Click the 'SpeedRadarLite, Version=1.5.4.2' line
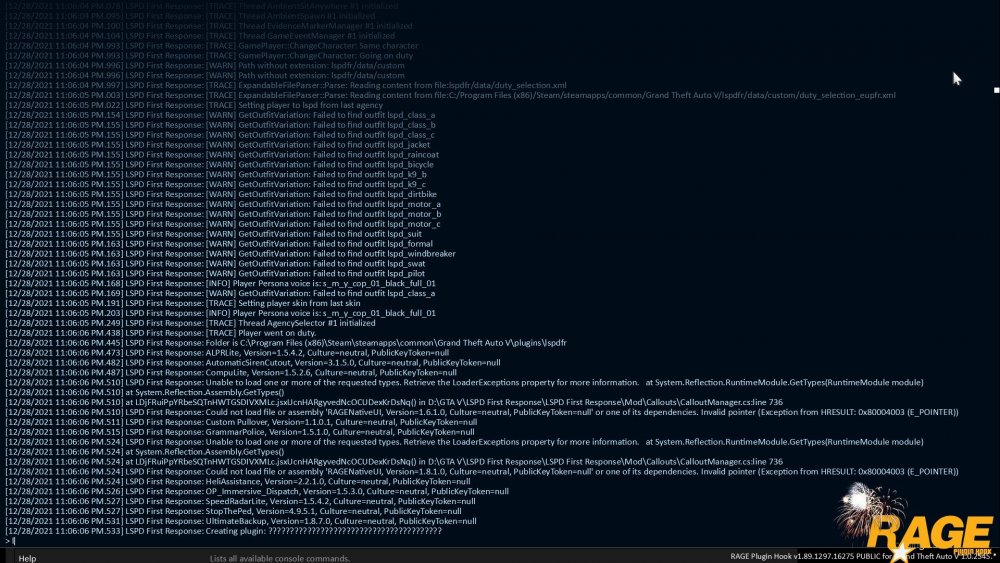The width and height of the screenshot is (1000, 563). pos(240,501)
